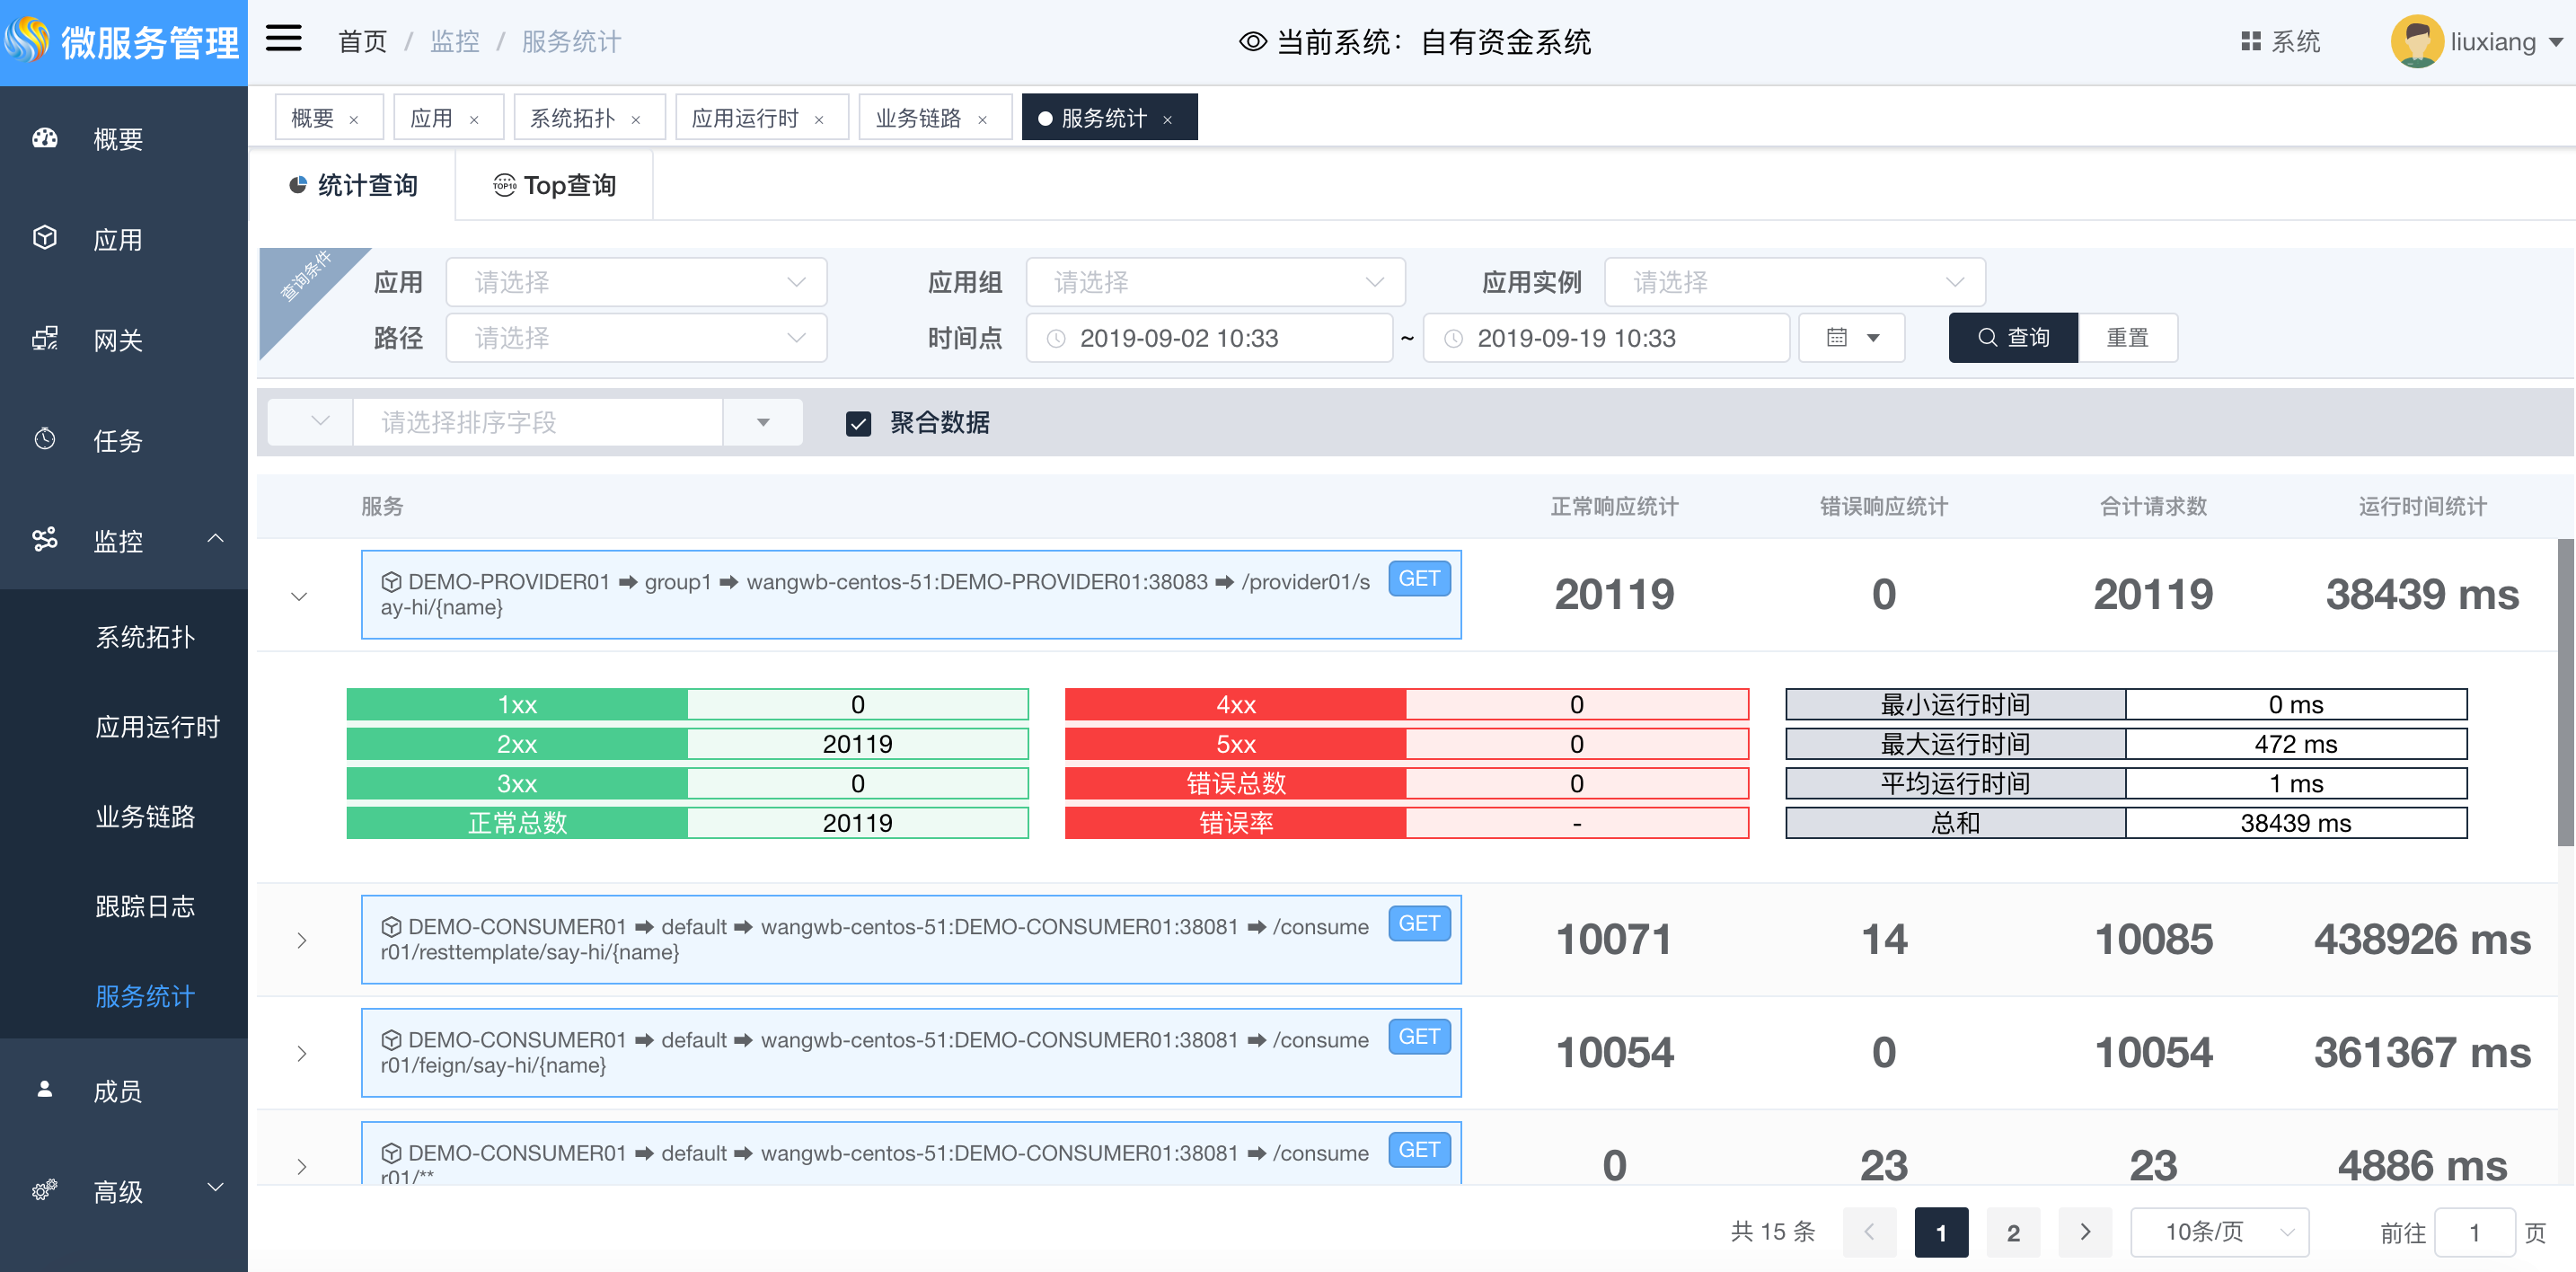Click the 成员 person icon in sidebar
Viewport: 2576px width, 1272px height.
coord(45,1089)
